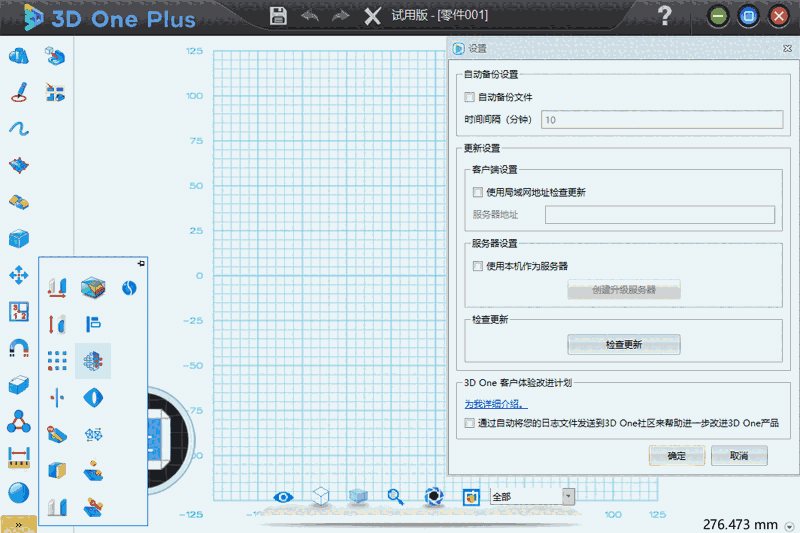This screenshot has width=800, height=533.
Task: Enable the 自动备份文件 checkbox
Action: 469,97
